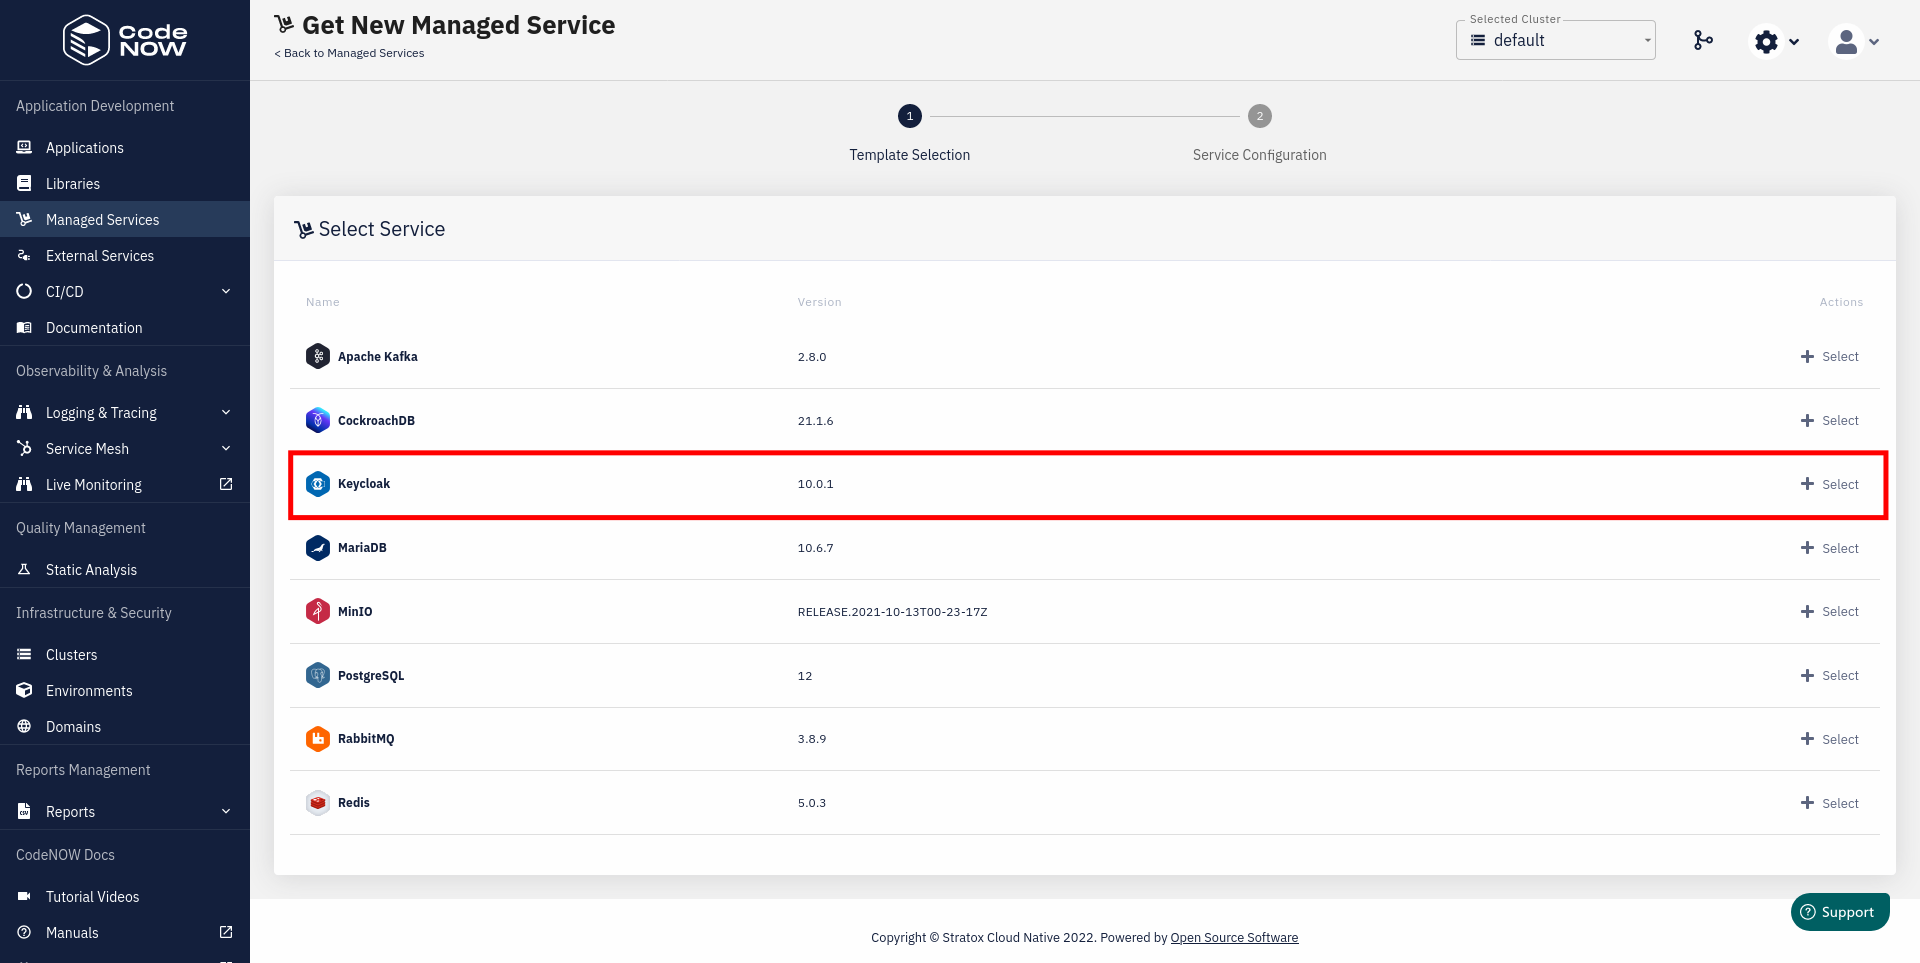Click the Keycloak version 10.0.1
The height and width of the screenshot is (963, 1920).
[x=816, y=484]
